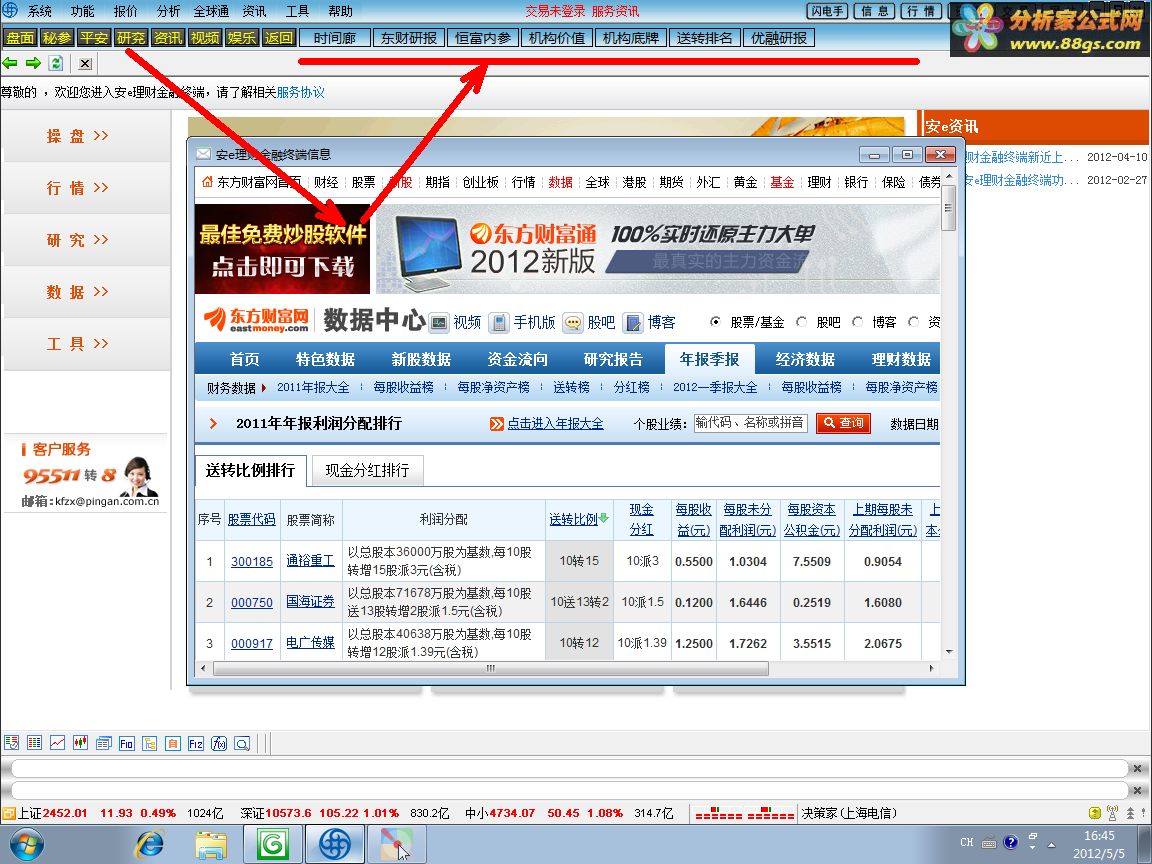Click the refresh page icon
Screen dimensions: 1152x864
pyautogui.click(x=56, y=63)
